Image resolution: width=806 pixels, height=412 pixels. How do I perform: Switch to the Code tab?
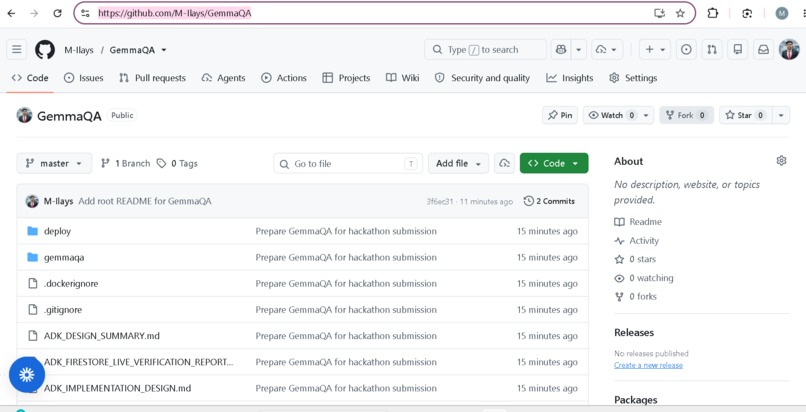point(30,78)
